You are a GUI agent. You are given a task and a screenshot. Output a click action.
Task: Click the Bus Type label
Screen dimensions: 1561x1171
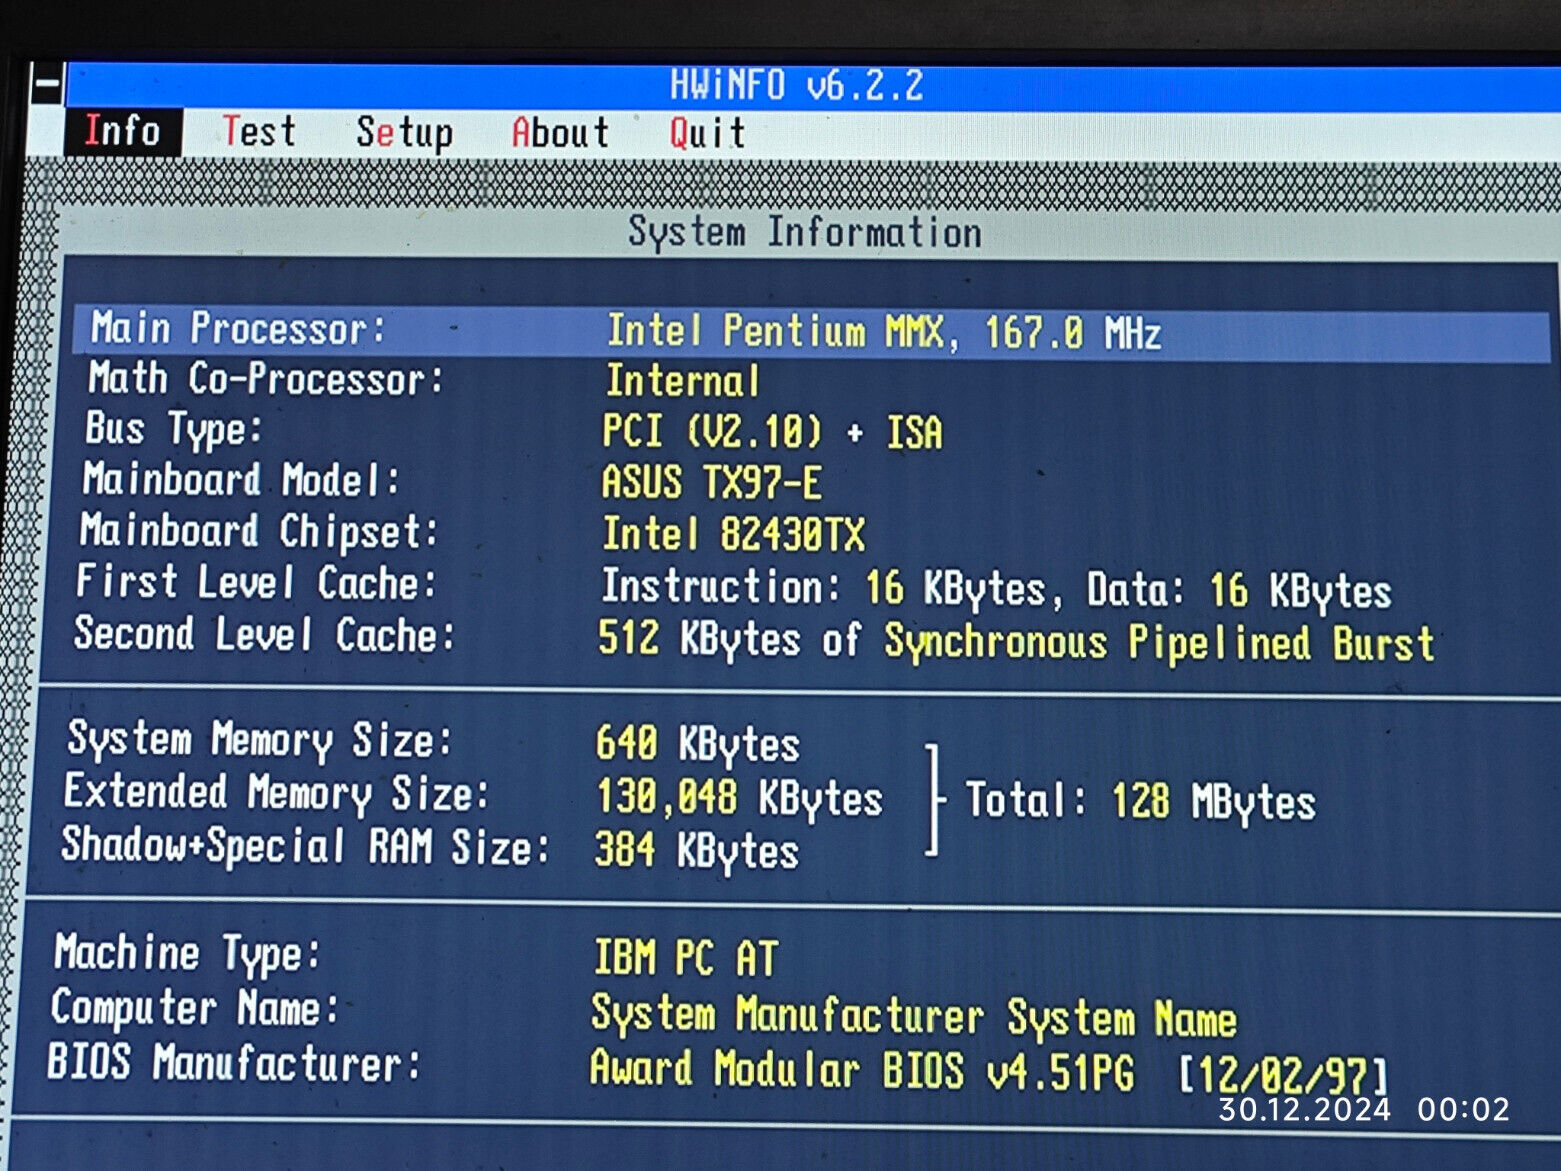(173, 429)
